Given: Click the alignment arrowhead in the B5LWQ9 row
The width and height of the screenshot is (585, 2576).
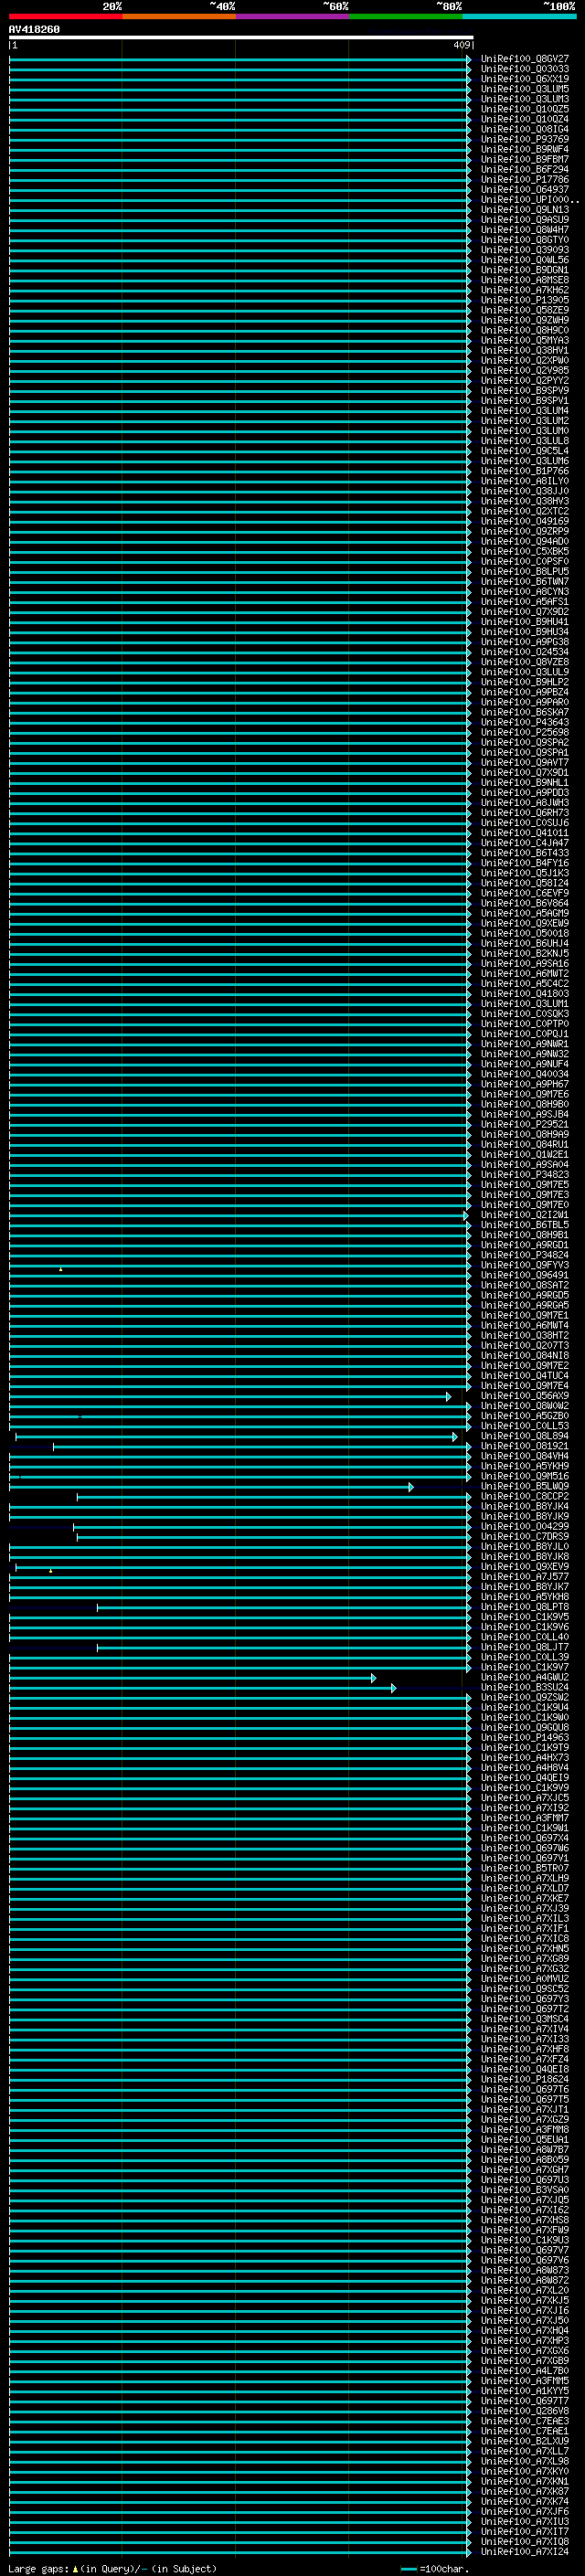Looking at the screenshot, I should (411, 1487).
